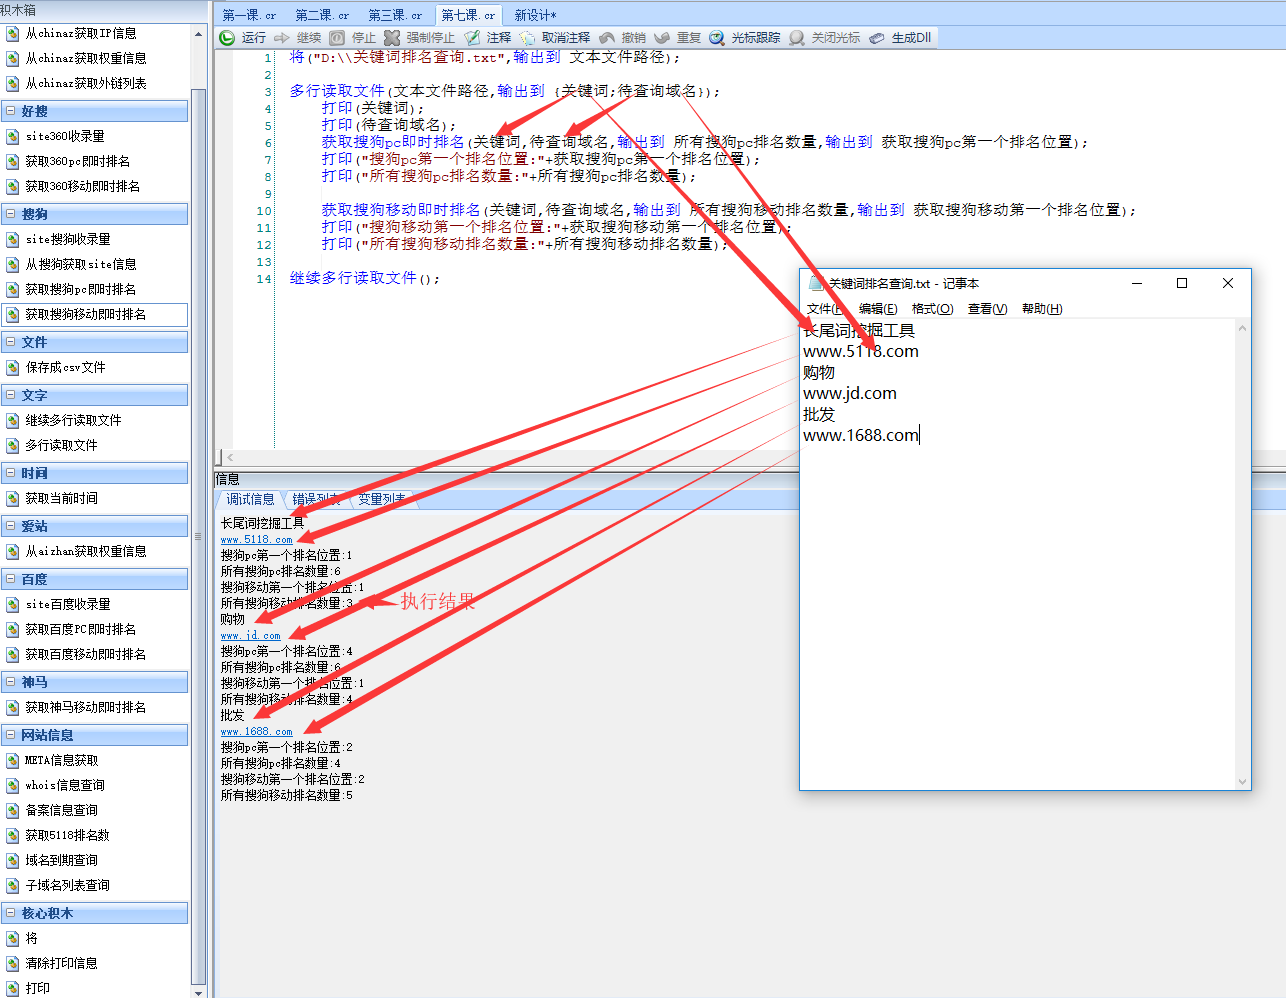The image size is (1286, 998).
Task: Collapse the 网站信息 category group
Action: click(11, 735)
